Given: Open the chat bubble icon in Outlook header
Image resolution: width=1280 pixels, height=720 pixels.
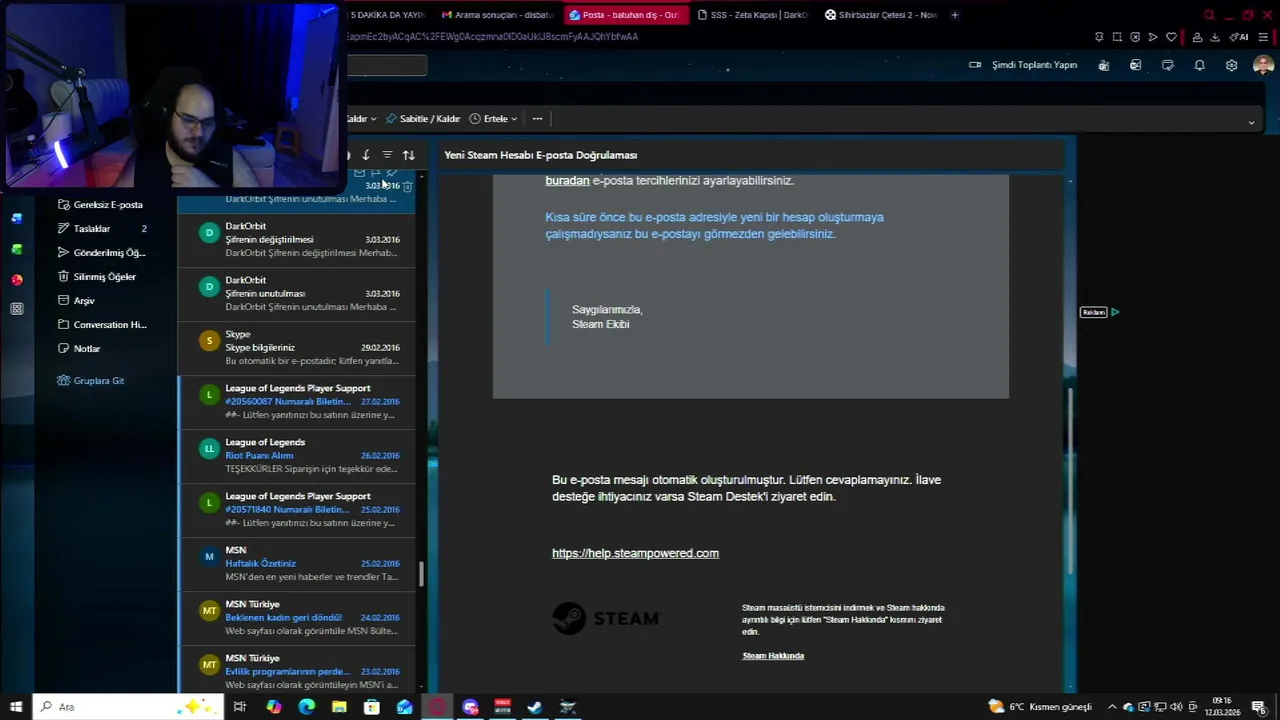Looking at the screenshot, I should (1167, 65).
